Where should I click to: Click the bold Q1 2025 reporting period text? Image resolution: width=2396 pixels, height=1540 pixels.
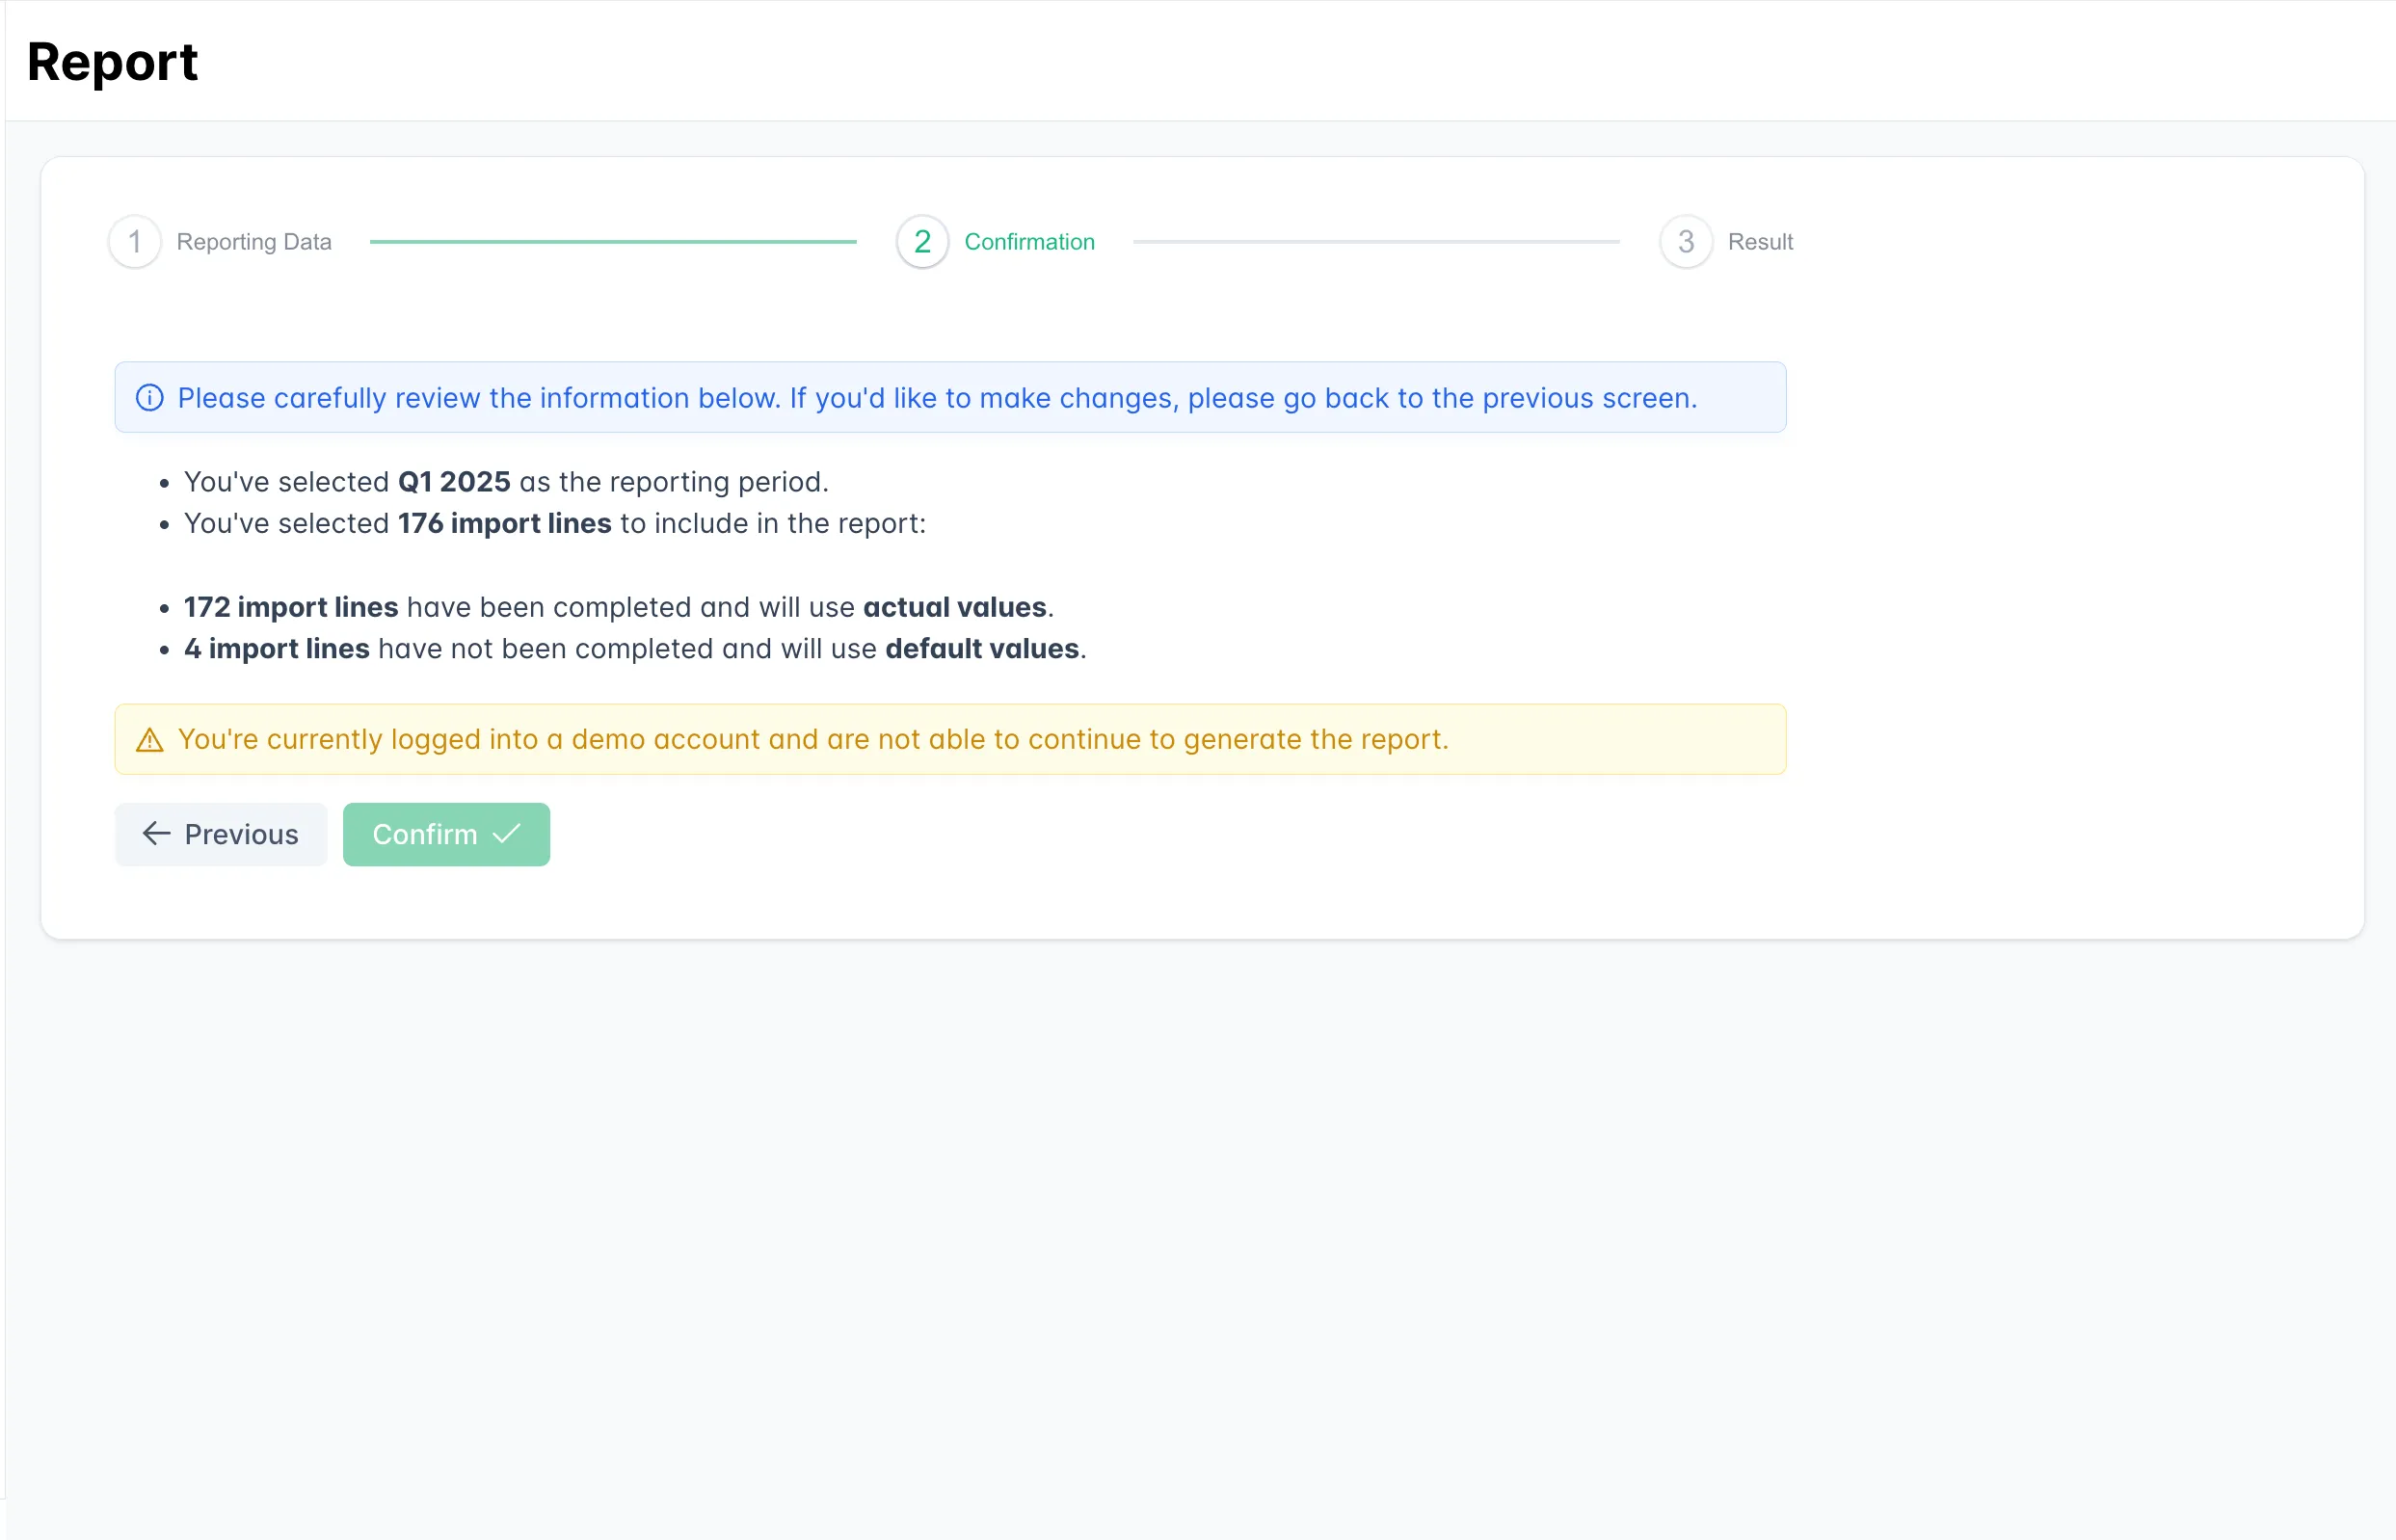coord(454,482)
